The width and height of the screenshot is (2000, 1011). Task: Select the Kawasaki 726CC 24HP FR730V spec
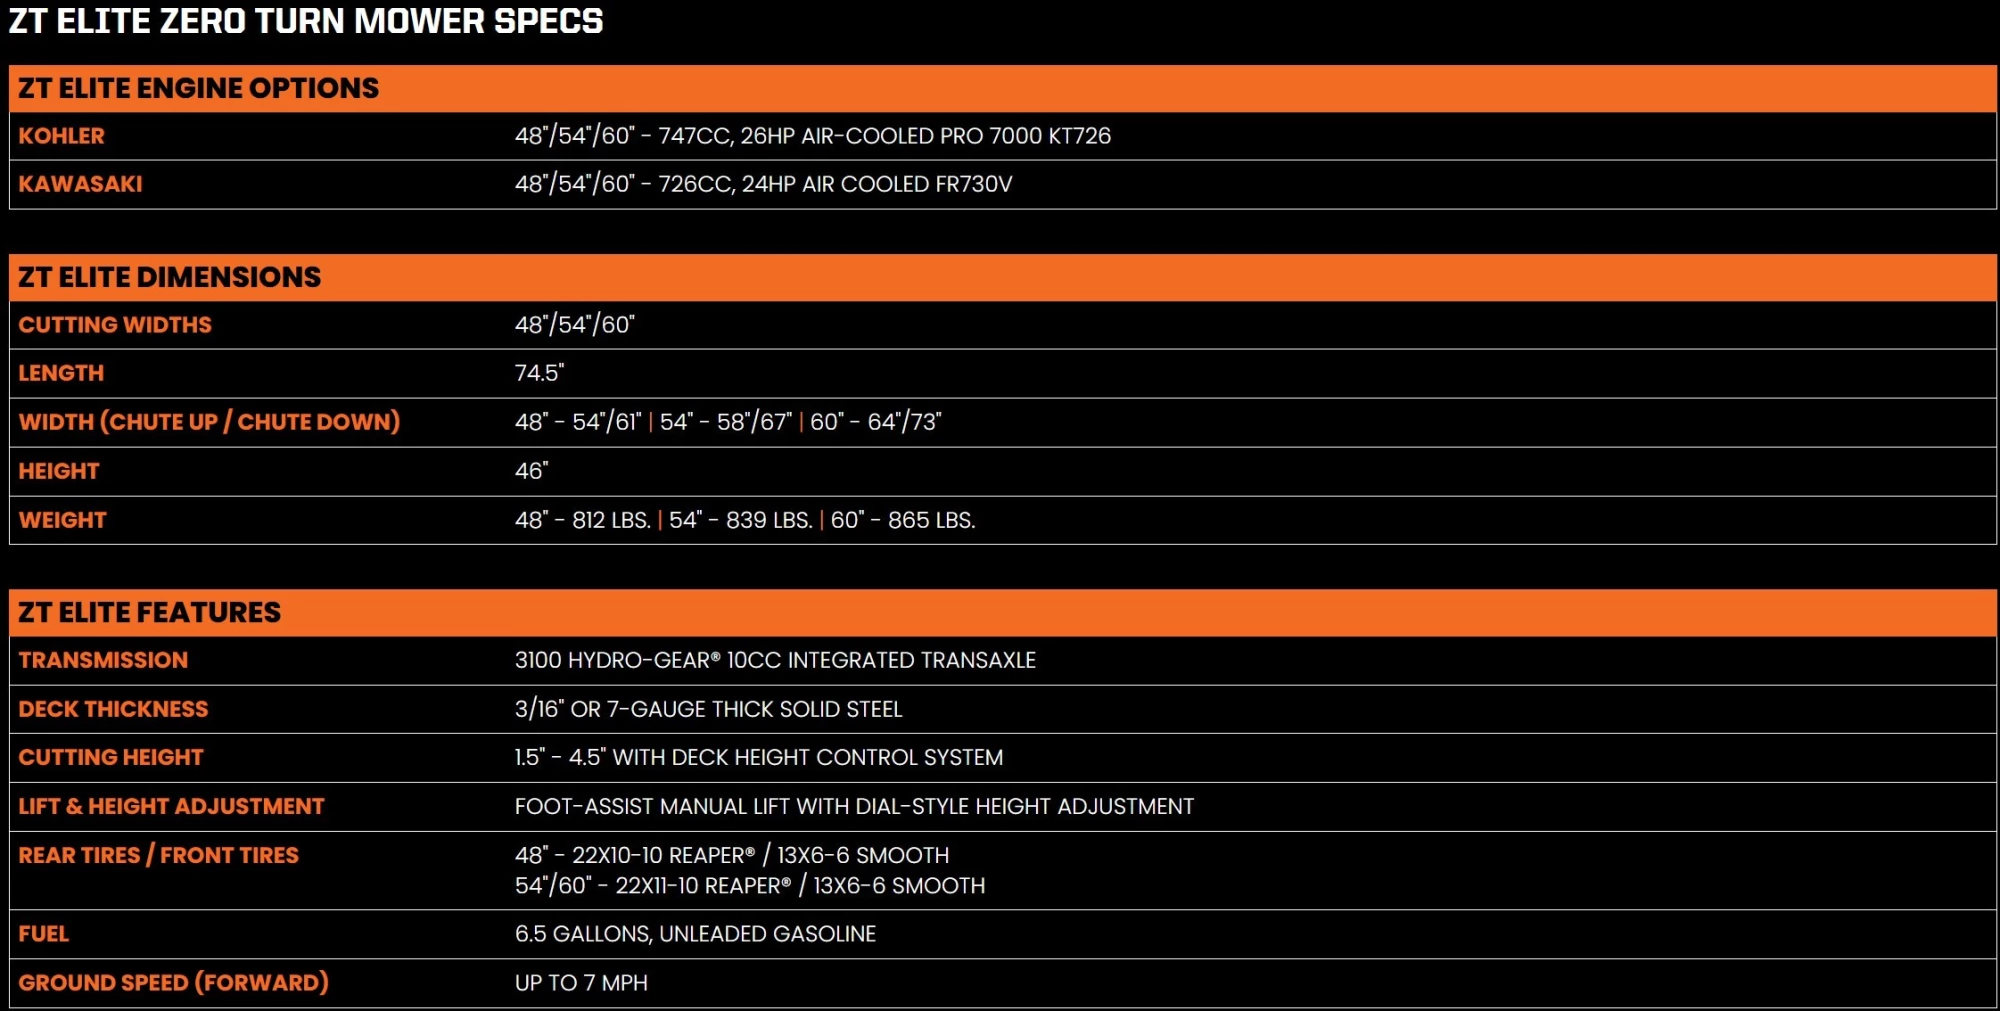764,184
